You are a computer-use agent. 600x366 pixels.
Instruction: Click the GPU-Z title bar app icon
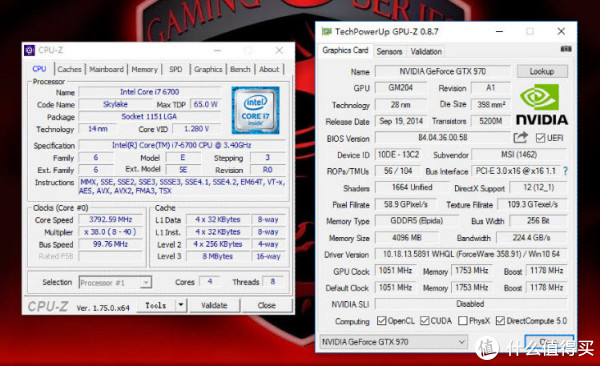pyautogui.click(x=326, y=31)
